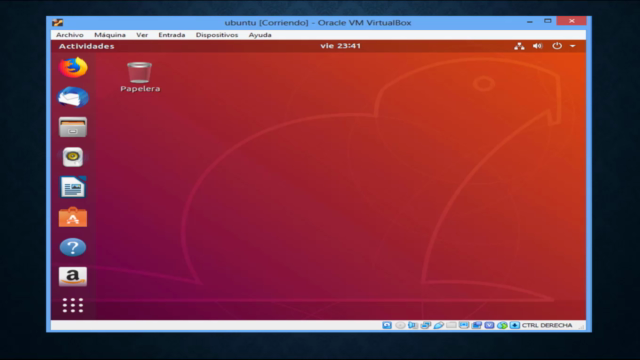Show applications grid of dots
Image resolution: width=640 pixels, height=360 pixels.
[x=73, y=305]
